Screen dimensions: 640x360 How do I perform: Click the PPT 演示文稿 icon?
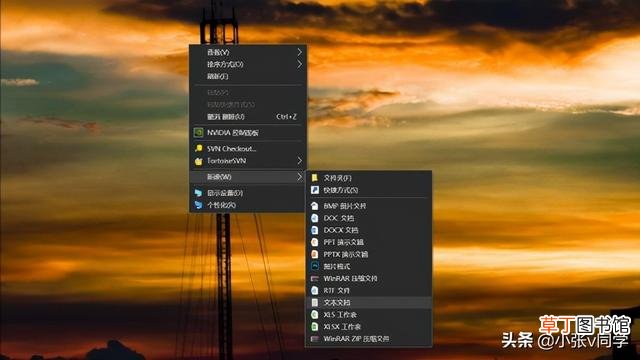point(315,242)
